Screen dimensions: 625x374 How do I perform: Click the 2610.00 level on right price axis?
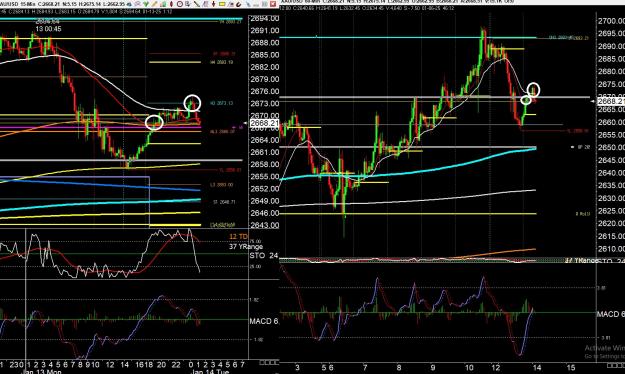(611, 249)
